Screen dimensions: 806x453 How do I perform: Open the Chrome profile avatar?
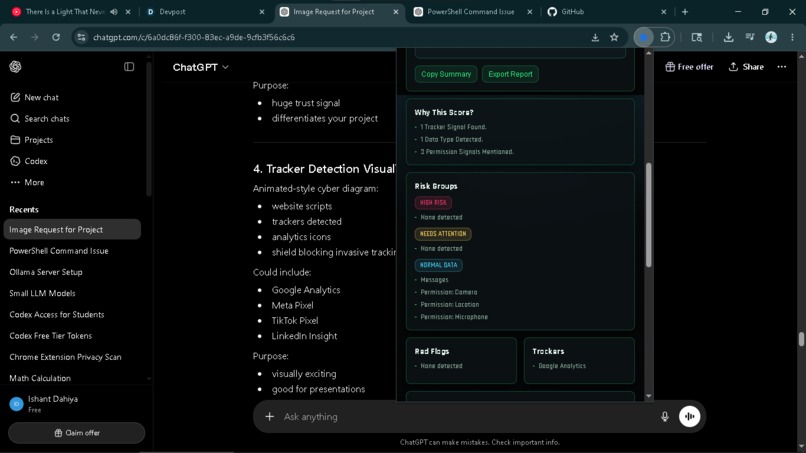(771, 37)
